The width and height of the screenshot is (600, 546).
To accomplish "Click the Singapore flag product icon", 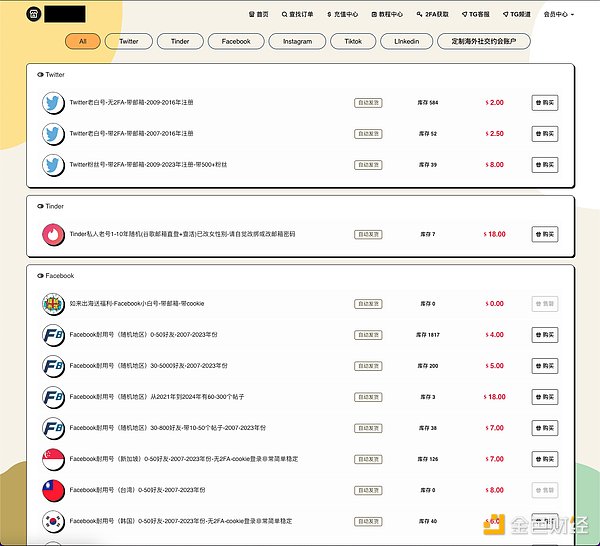I will (54, 460).
